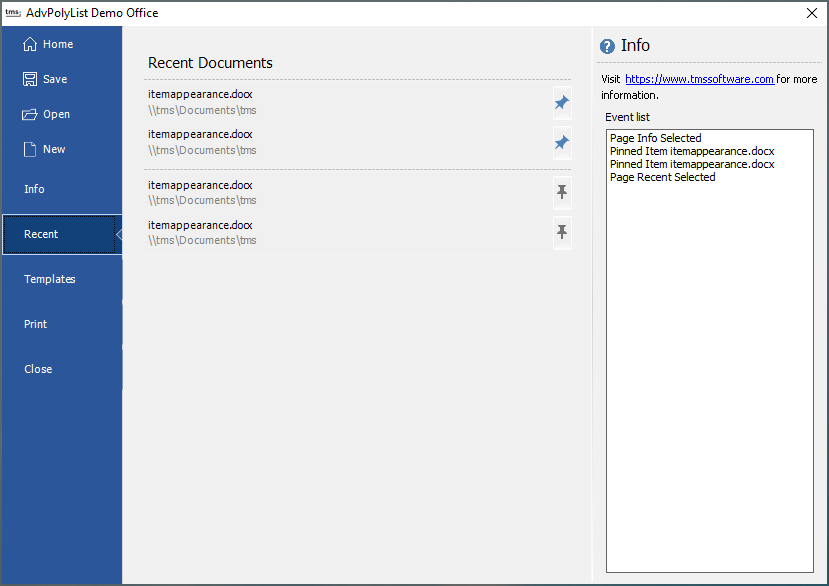Viewport: 829px width, 586px height.
Task: Select 'Page Recent Selected' event list entry
Action: [x=662, y=177]
